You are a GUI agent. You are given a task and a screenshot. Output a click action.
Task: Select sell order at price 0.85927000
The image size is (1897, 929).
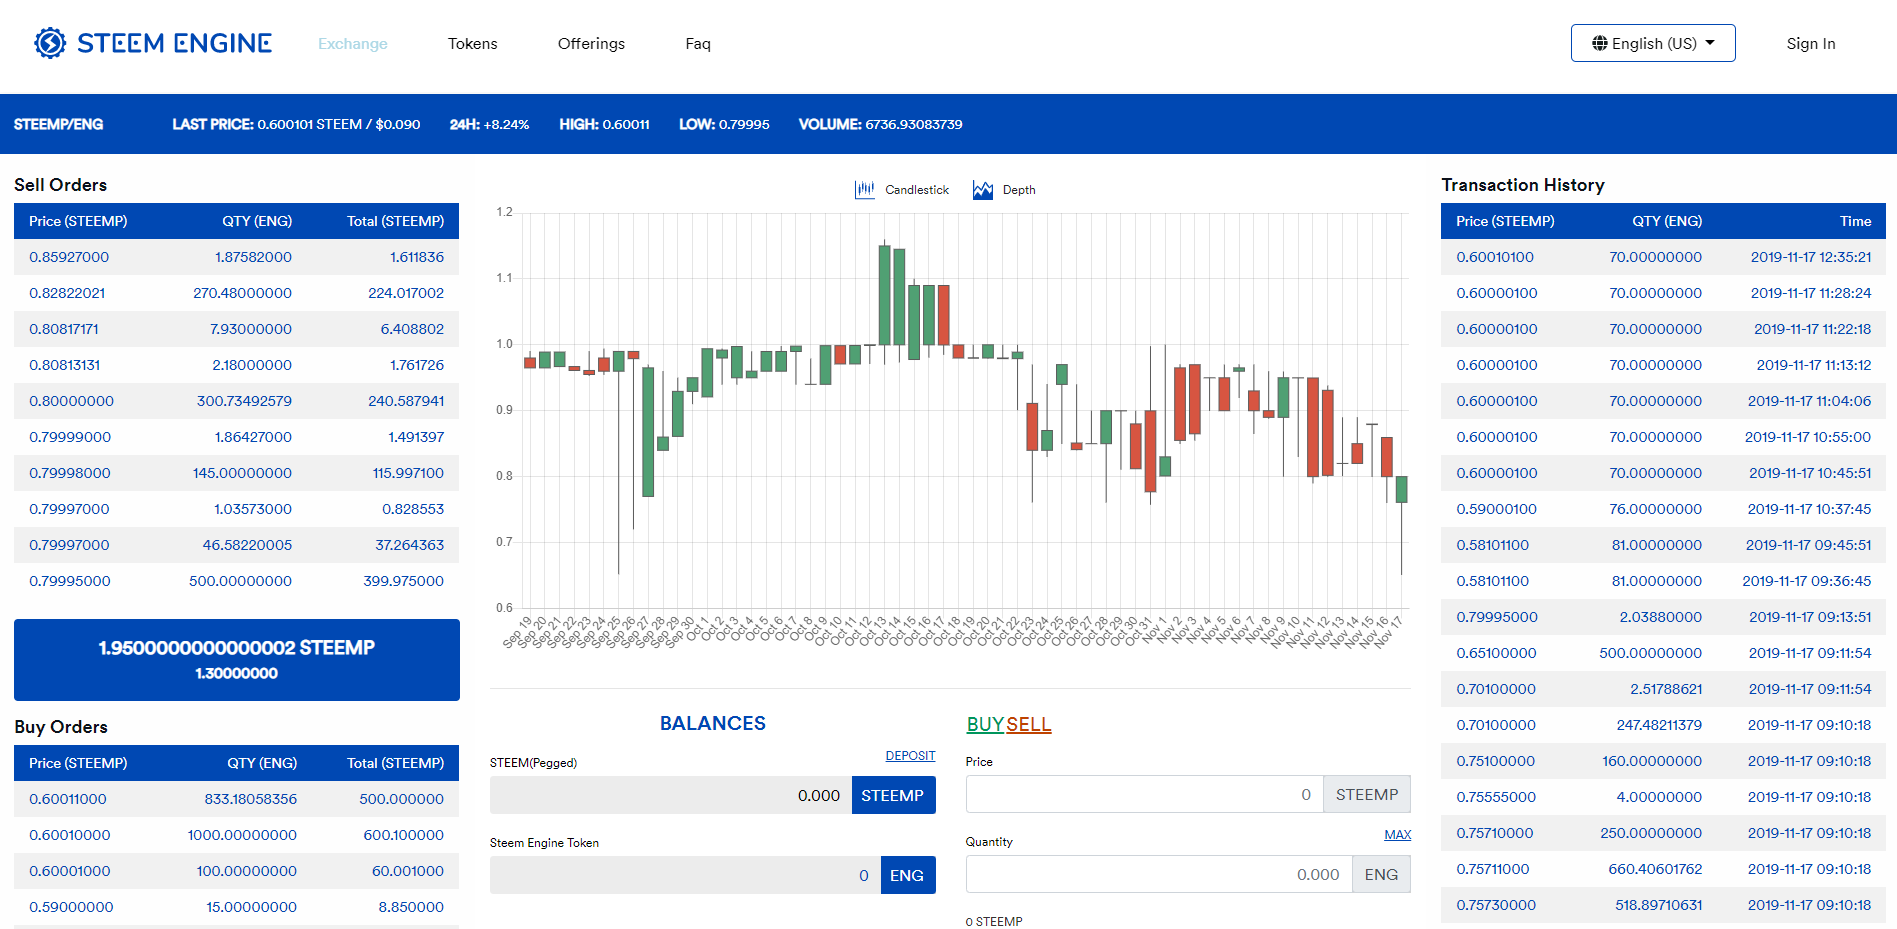pyautogui.click(x=236, y=257)
